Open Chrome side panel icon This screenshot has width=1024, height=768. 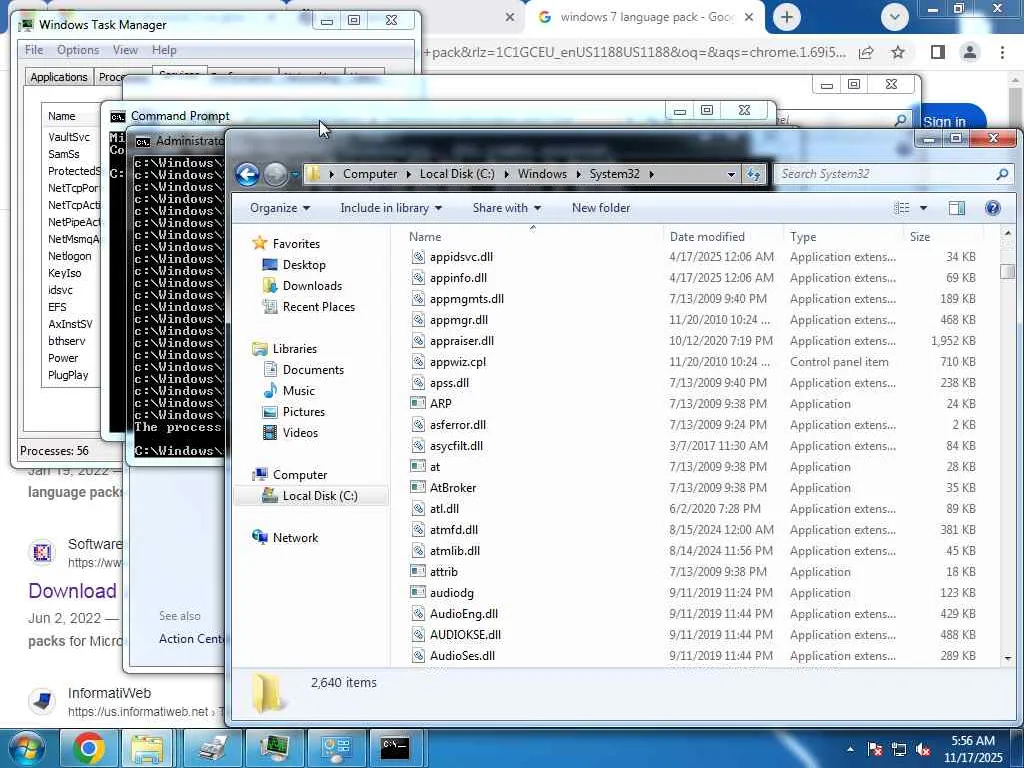click(x=938, y=52)
